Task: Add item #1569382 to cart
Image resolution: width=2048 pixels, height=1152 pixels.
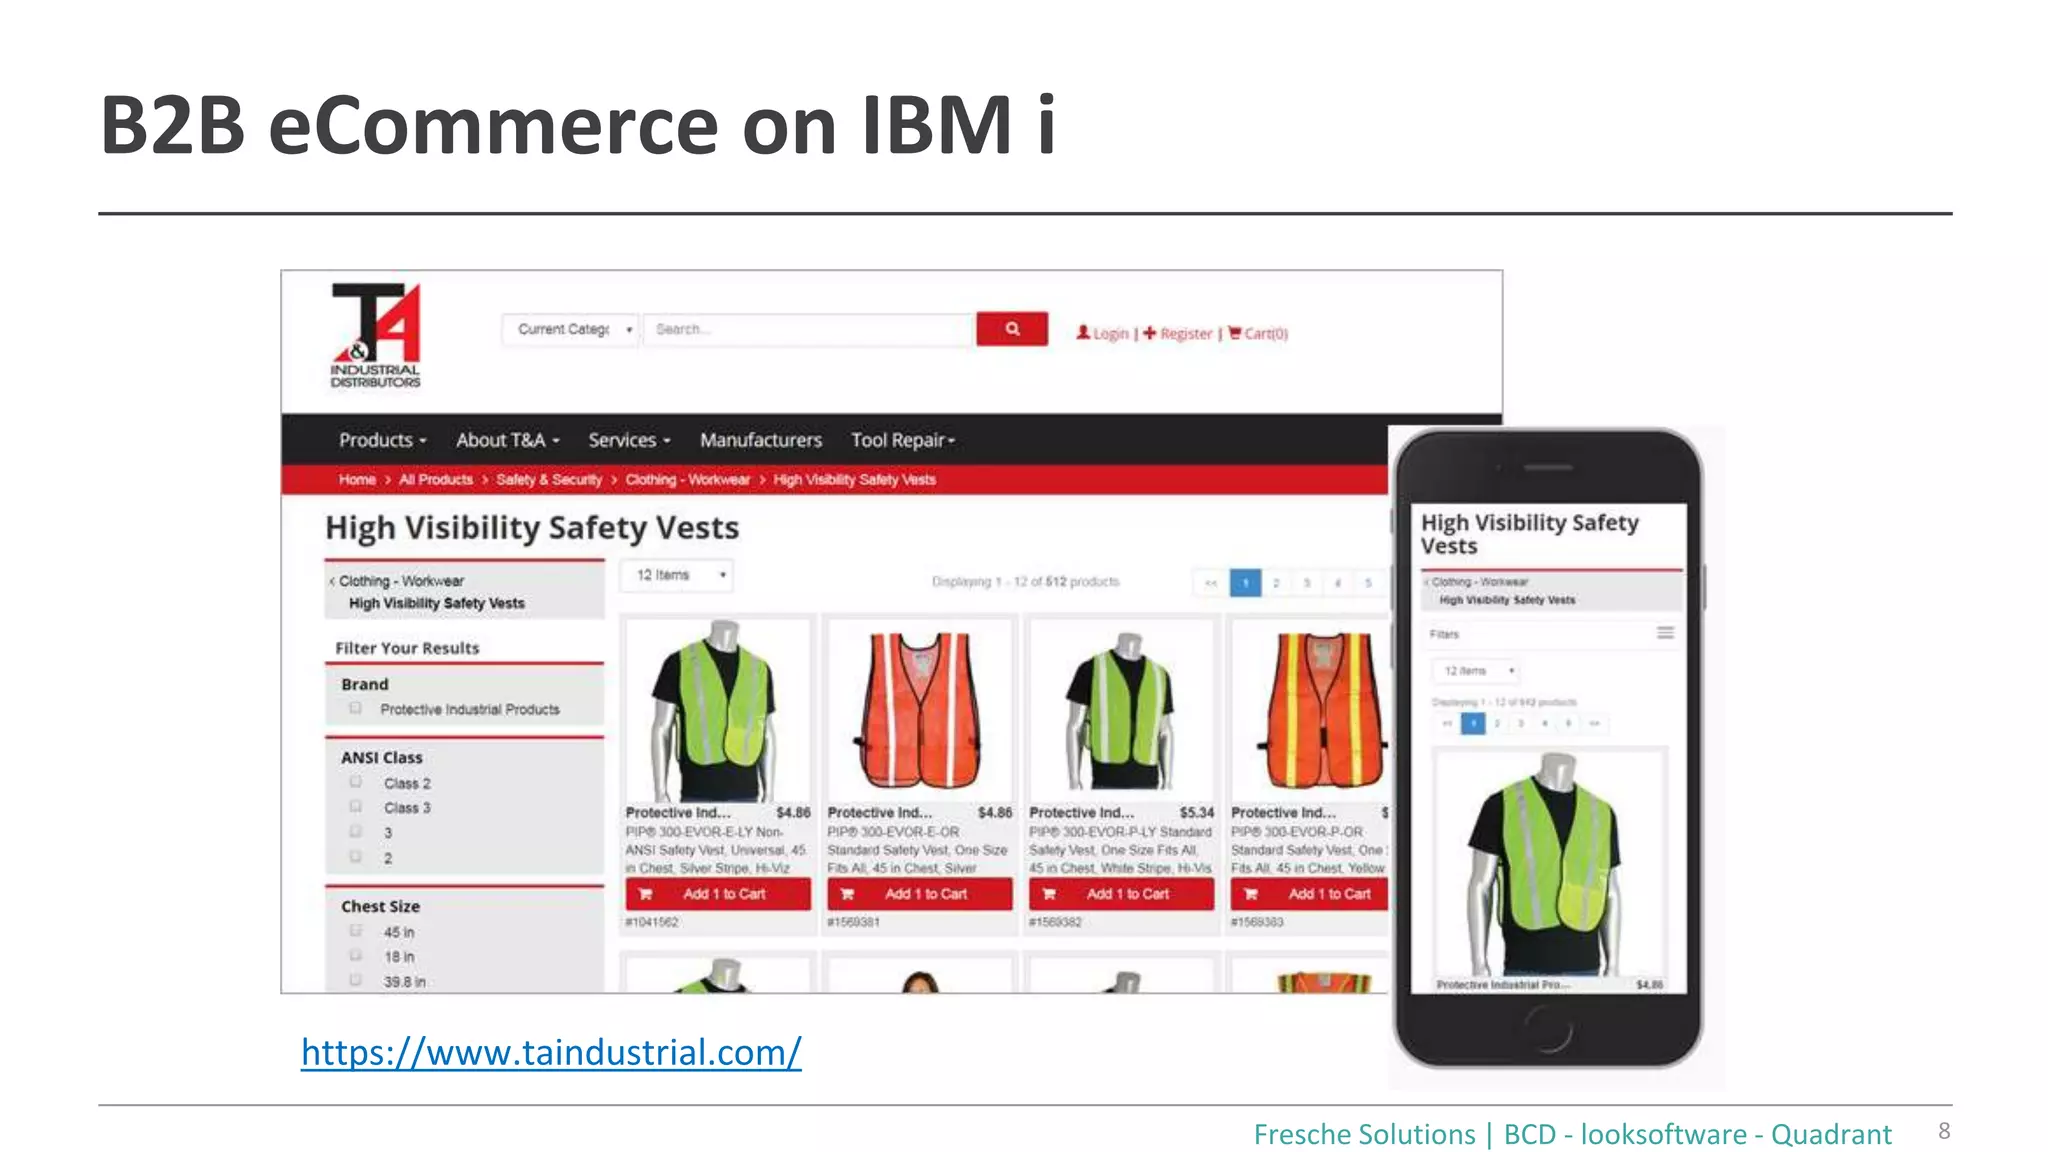Action: 1122,894
